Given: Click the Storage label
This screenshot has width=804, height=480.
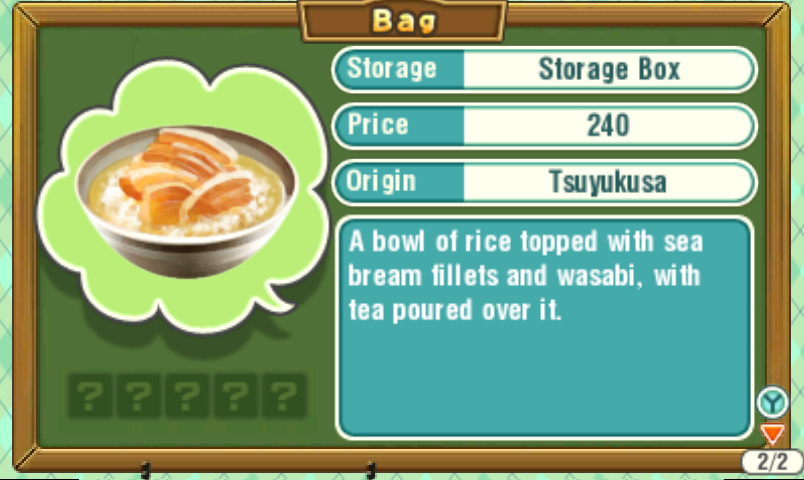Looking at the screenshot, I should [392, 68].
